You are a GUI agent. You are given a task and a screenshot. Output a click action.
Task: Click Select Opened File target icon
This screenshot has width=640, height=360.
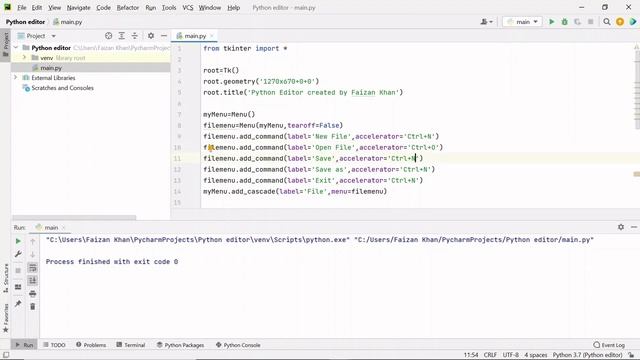109,36
